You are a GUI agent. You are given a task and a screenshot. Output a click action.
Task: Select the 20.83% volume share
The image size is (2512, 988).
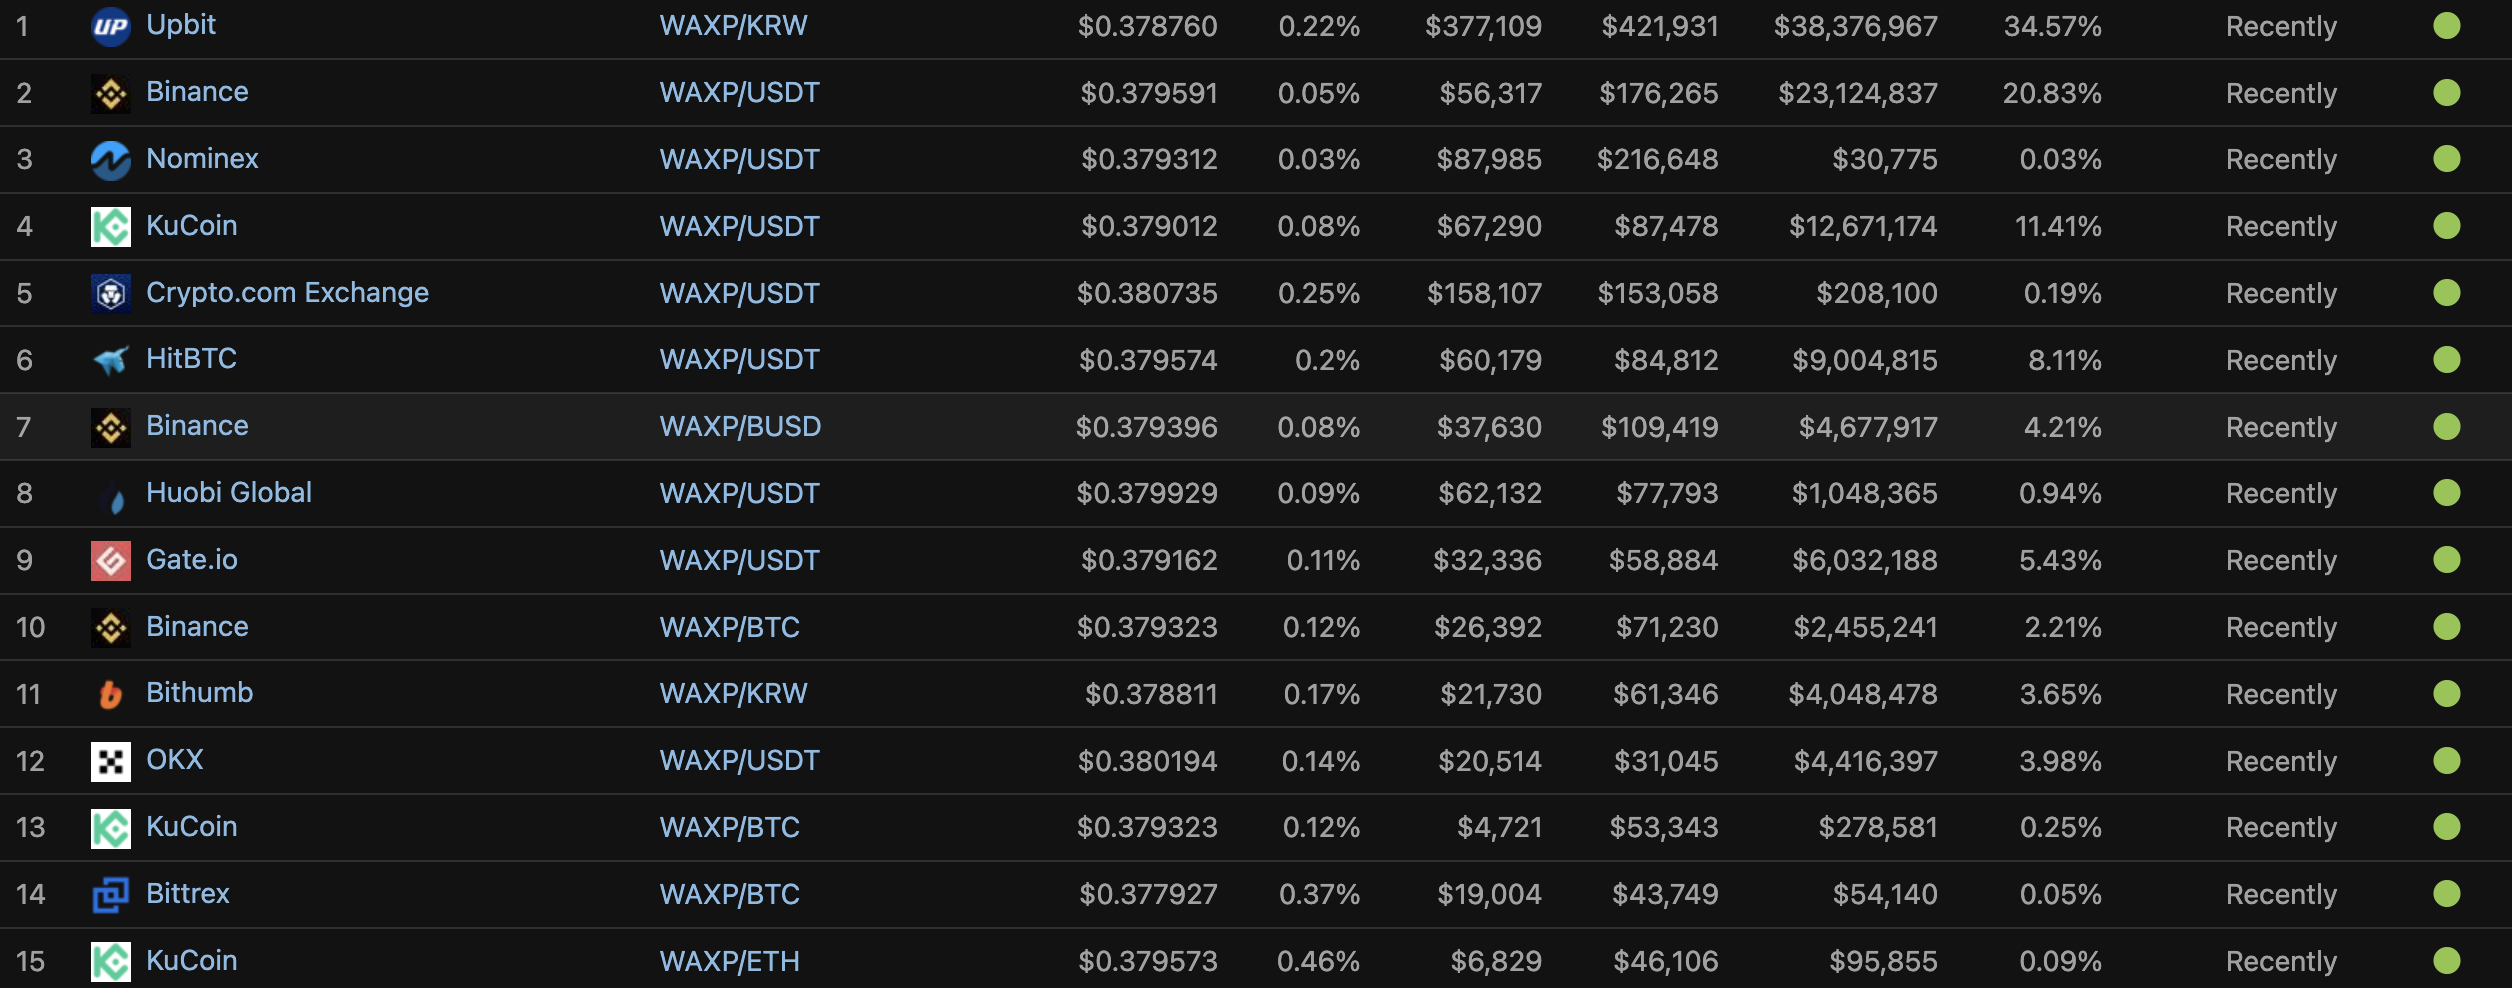[2052, 93]
